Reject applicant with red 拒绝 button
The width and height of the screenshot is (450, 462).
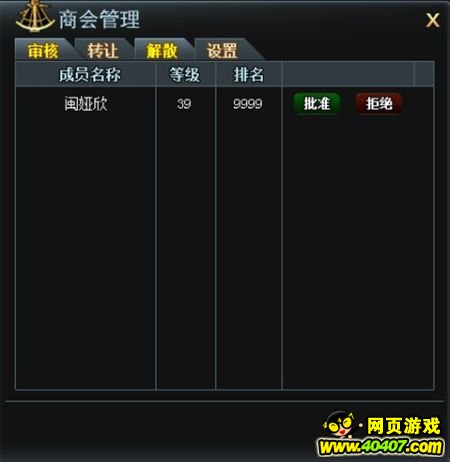pos(379,104)
